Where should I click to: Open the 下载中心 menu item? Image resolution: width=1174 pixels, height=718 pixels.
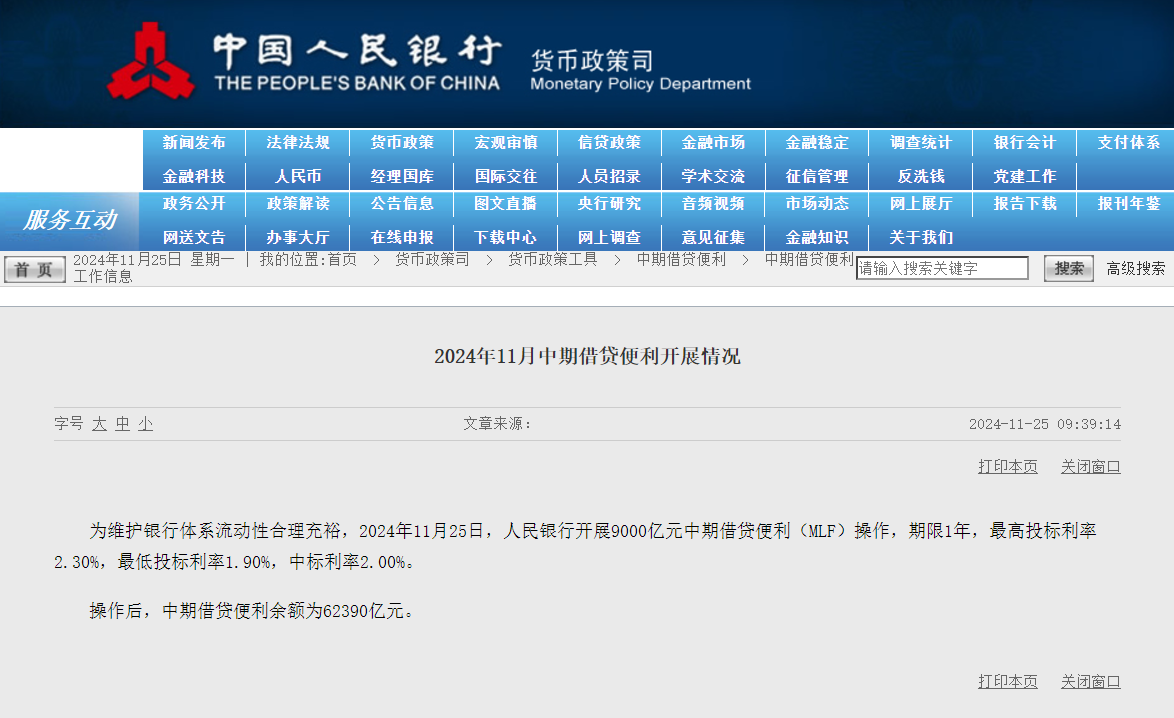click(x=505, y=237)
